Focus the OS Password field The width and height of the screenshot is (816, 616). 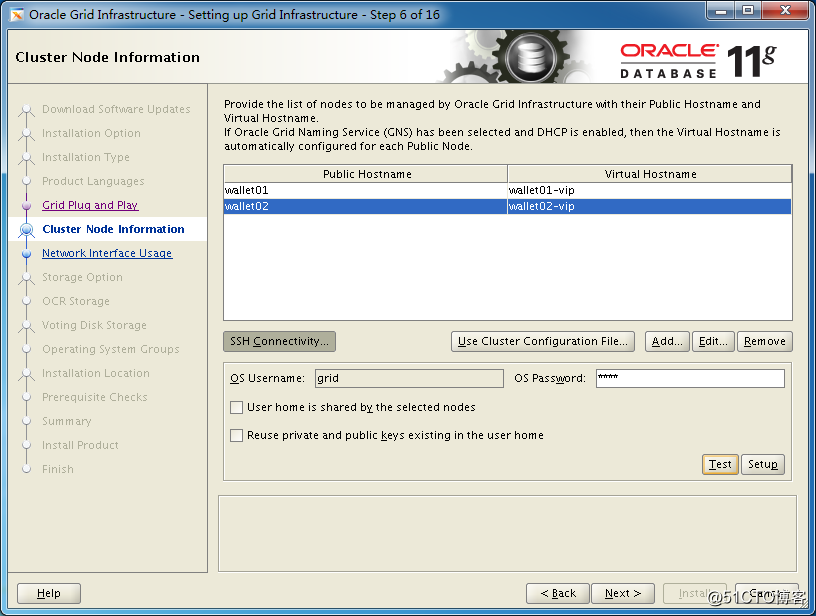click(690, 378)
